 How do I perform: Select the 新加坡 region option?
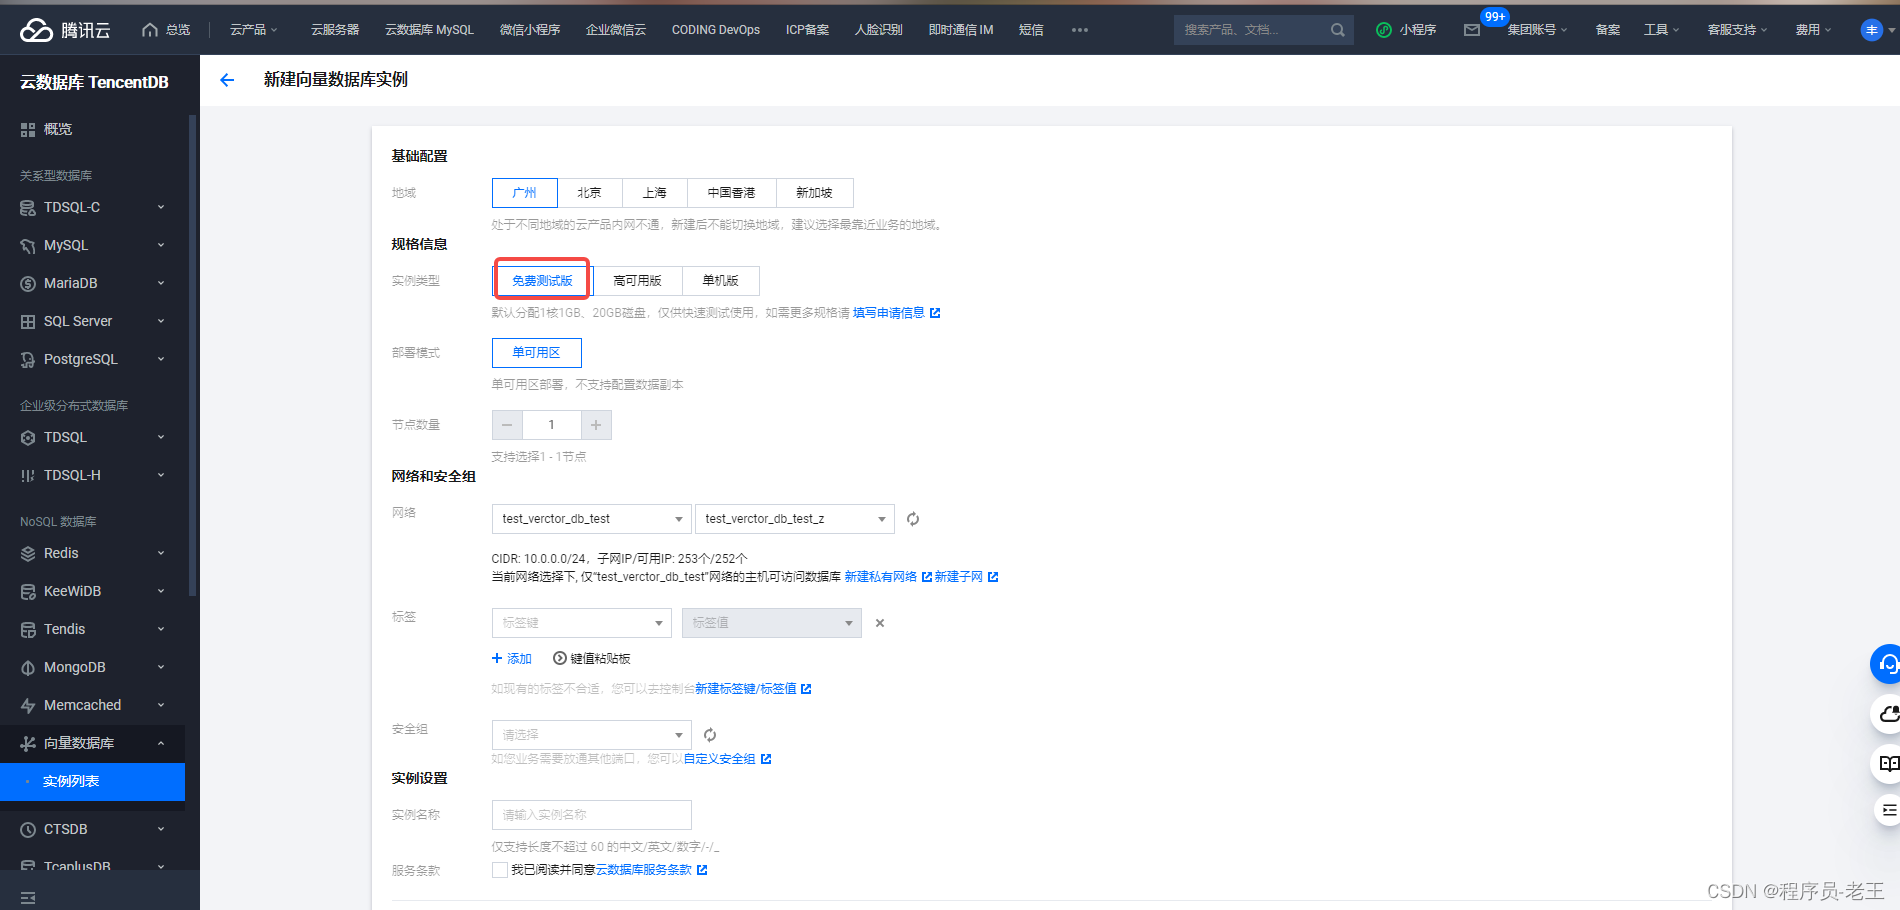click(814, 193)
